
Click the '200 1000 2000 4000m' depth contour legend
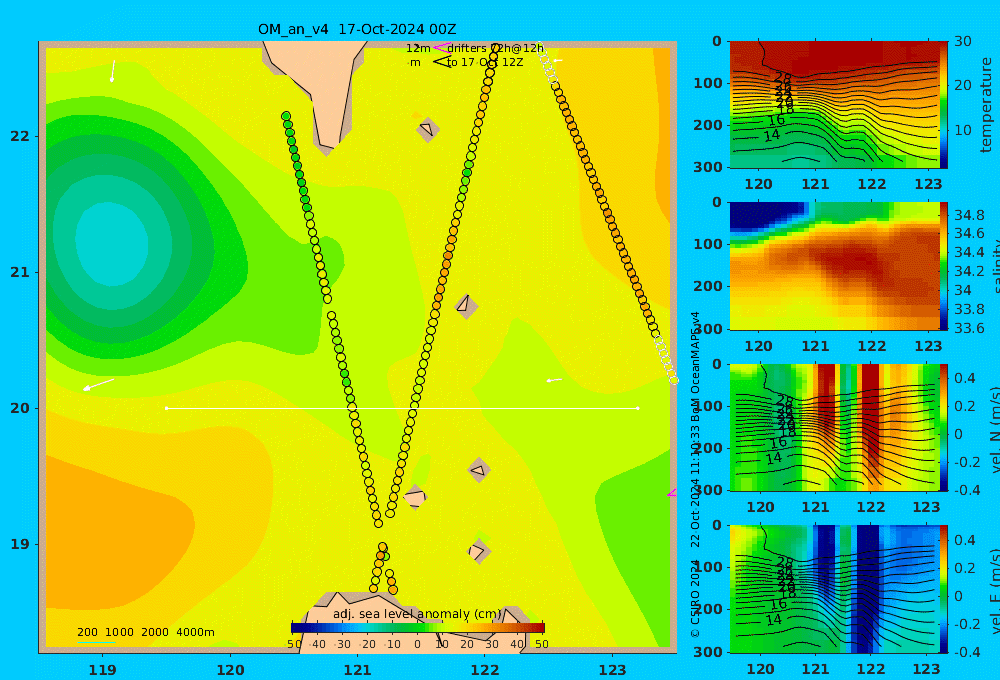tap(145, 632)
